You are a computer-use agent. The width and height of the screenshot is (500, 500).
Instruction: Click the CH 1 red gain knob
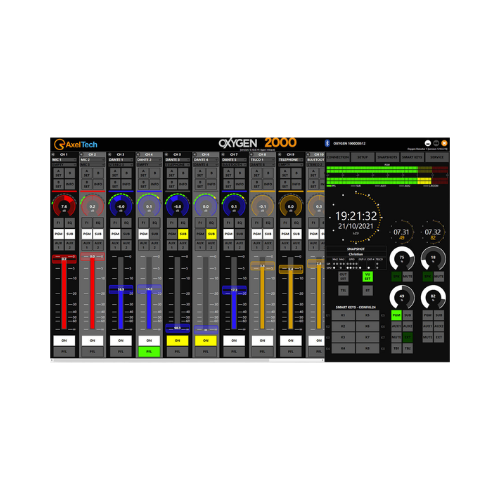pyautogui.click(x=64, y=207)
